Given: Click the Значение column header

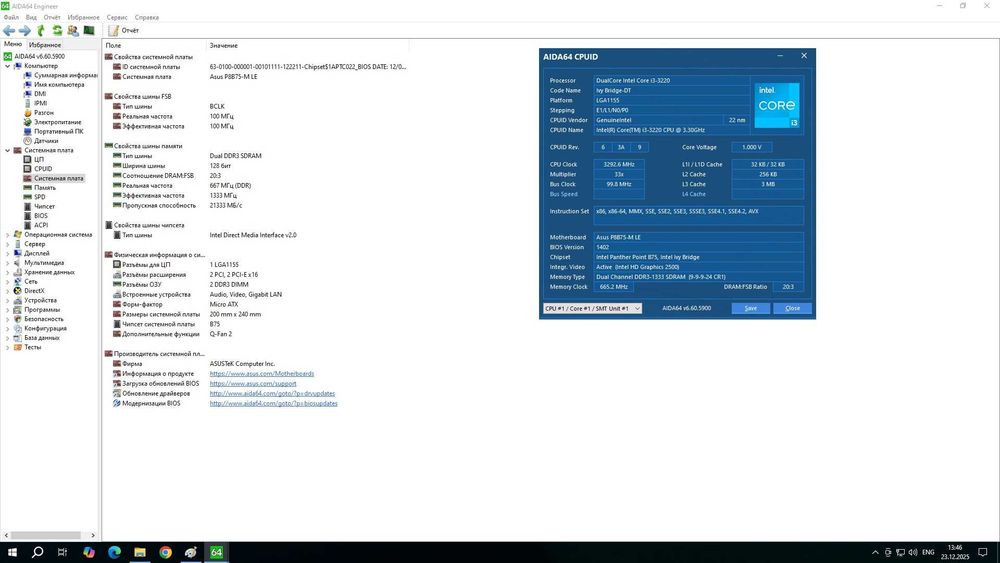Looking at the screenshot, I should pos(308,45).
